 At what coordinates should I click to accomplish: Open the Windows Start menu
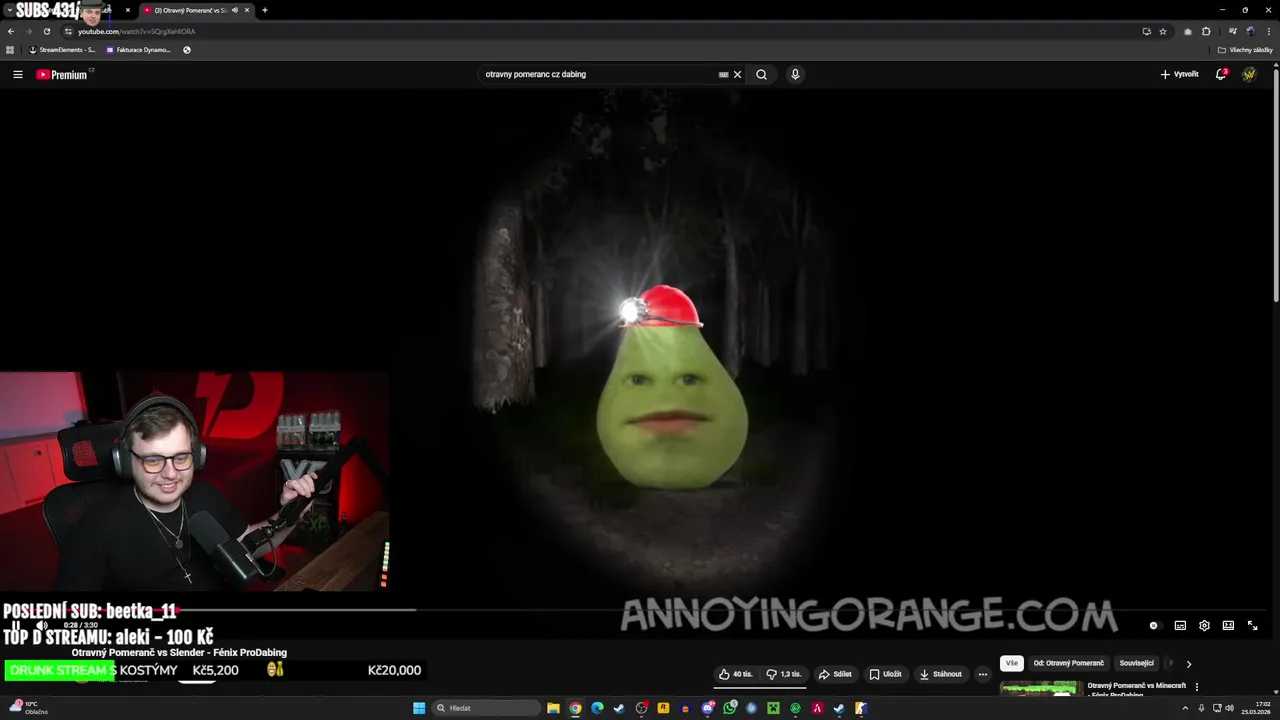pyautogui.click(x=419, y=708)
